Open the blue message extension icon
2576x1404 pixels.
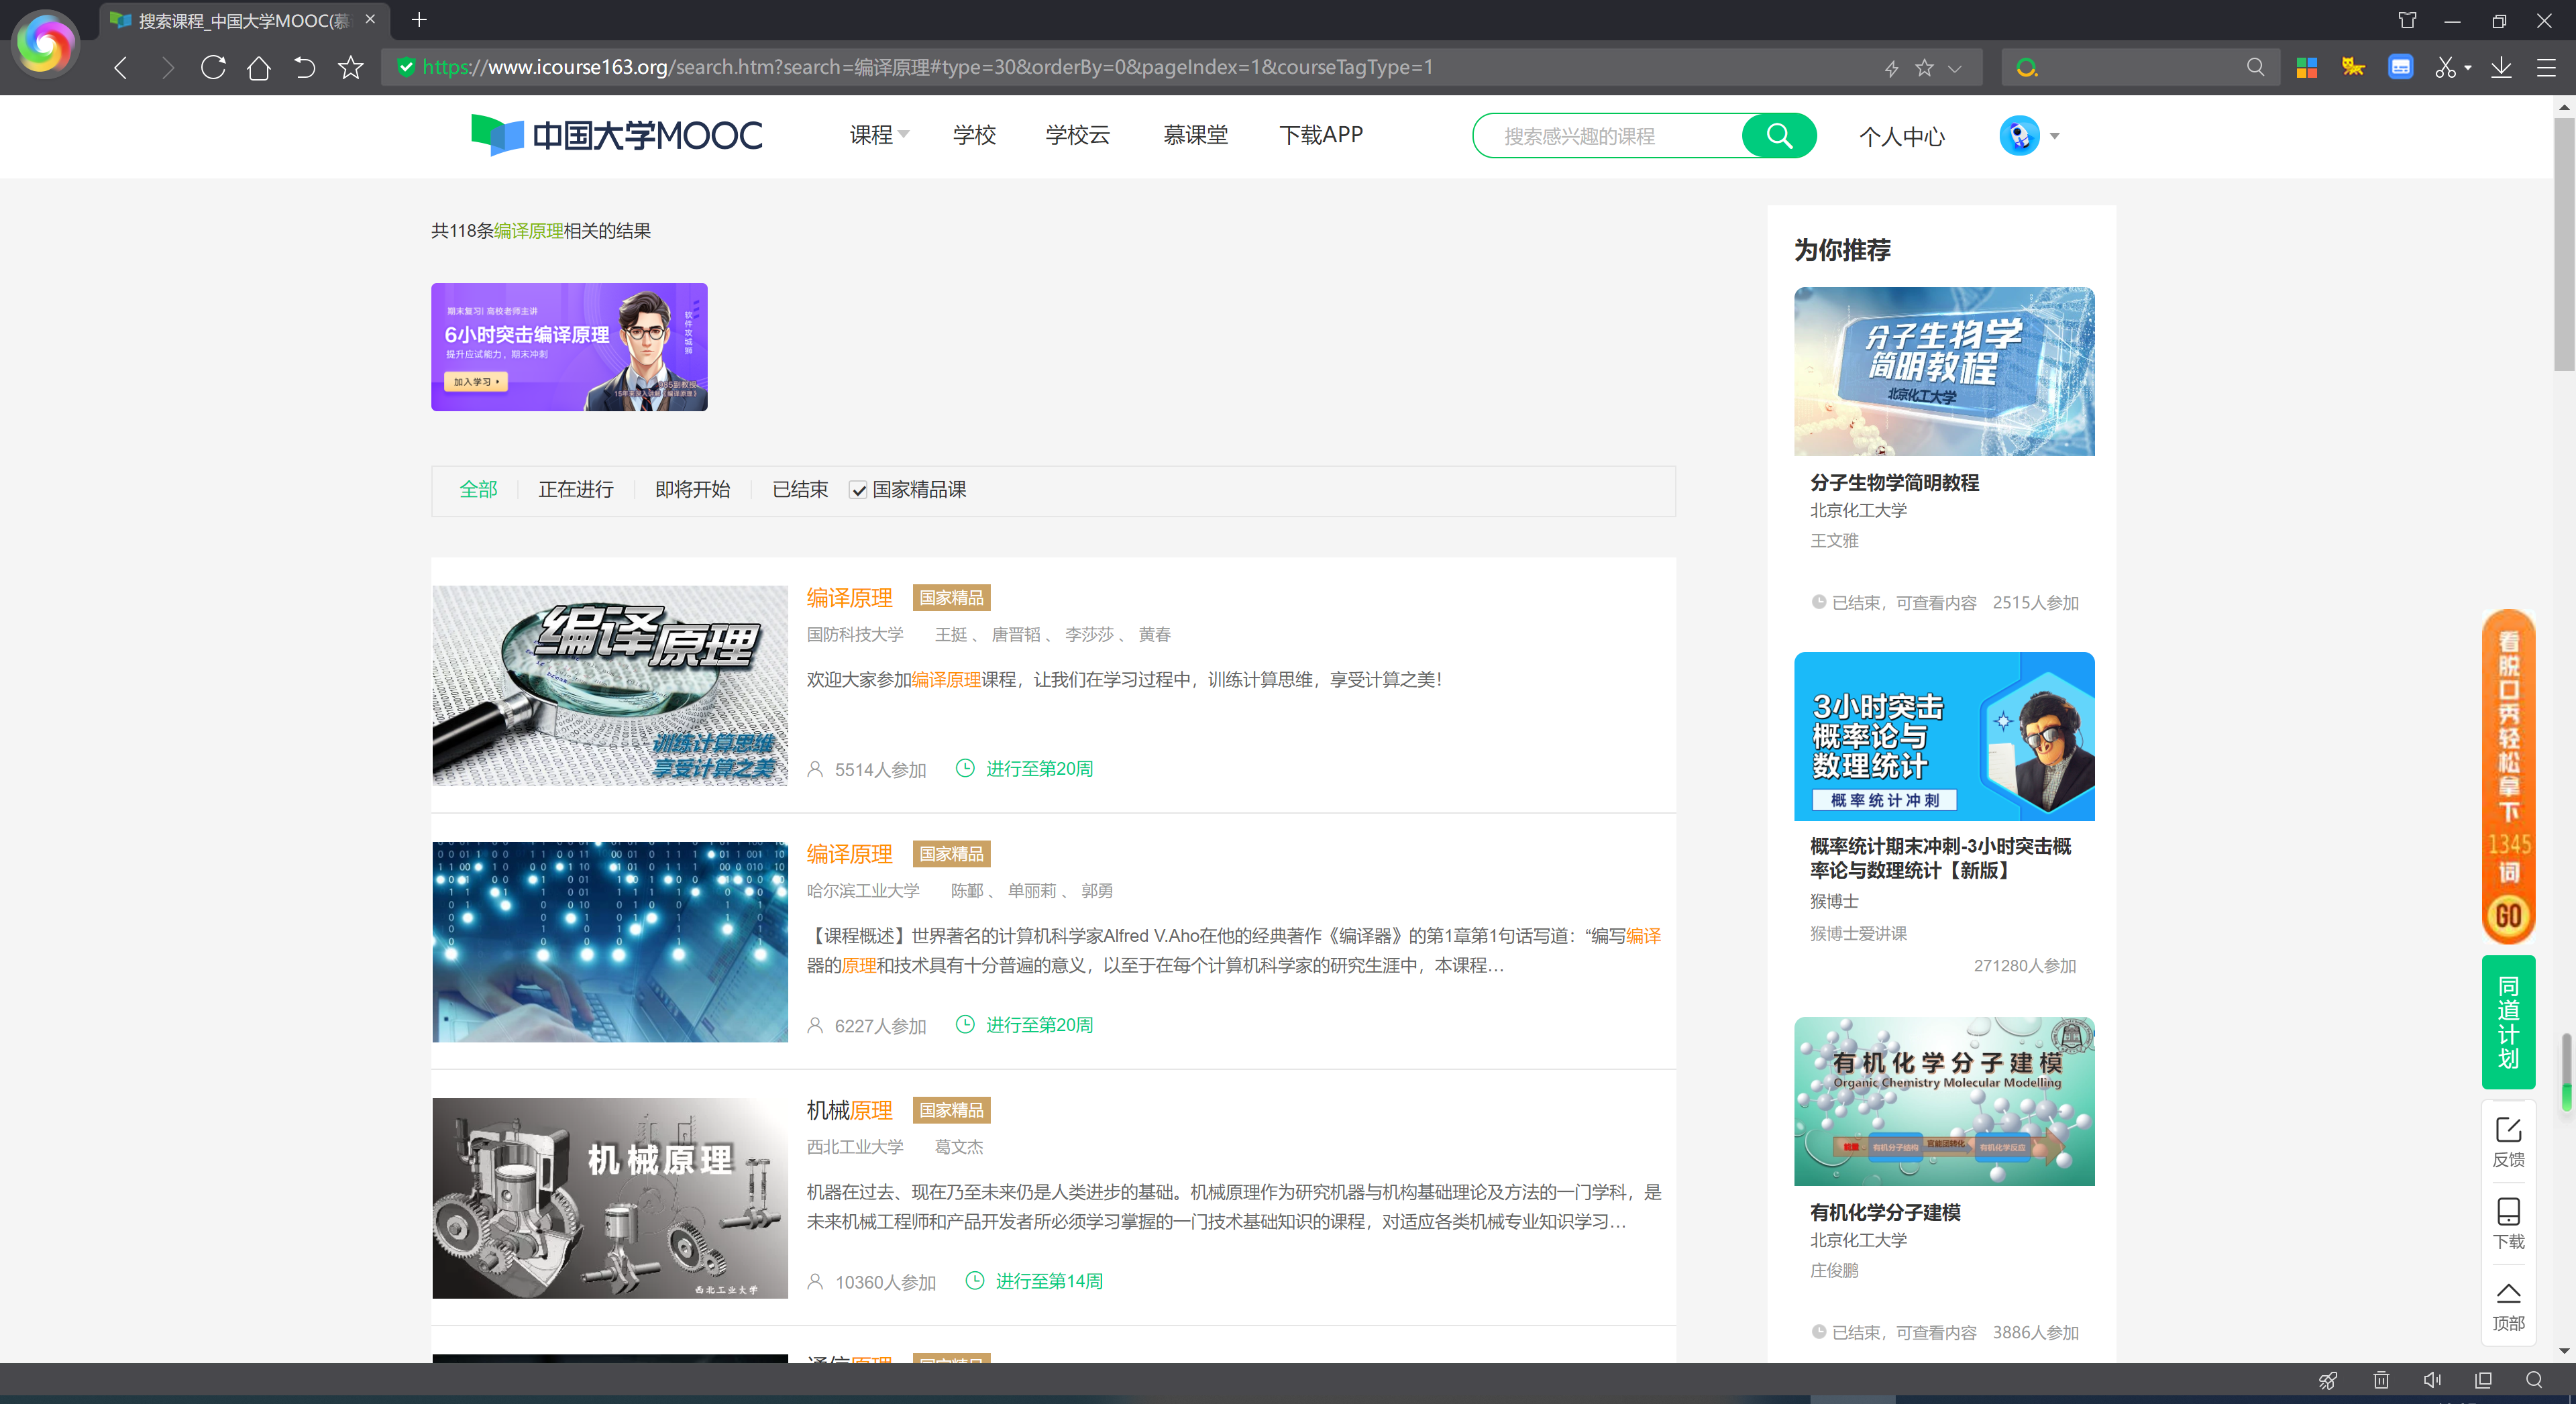pos(2400,67)
